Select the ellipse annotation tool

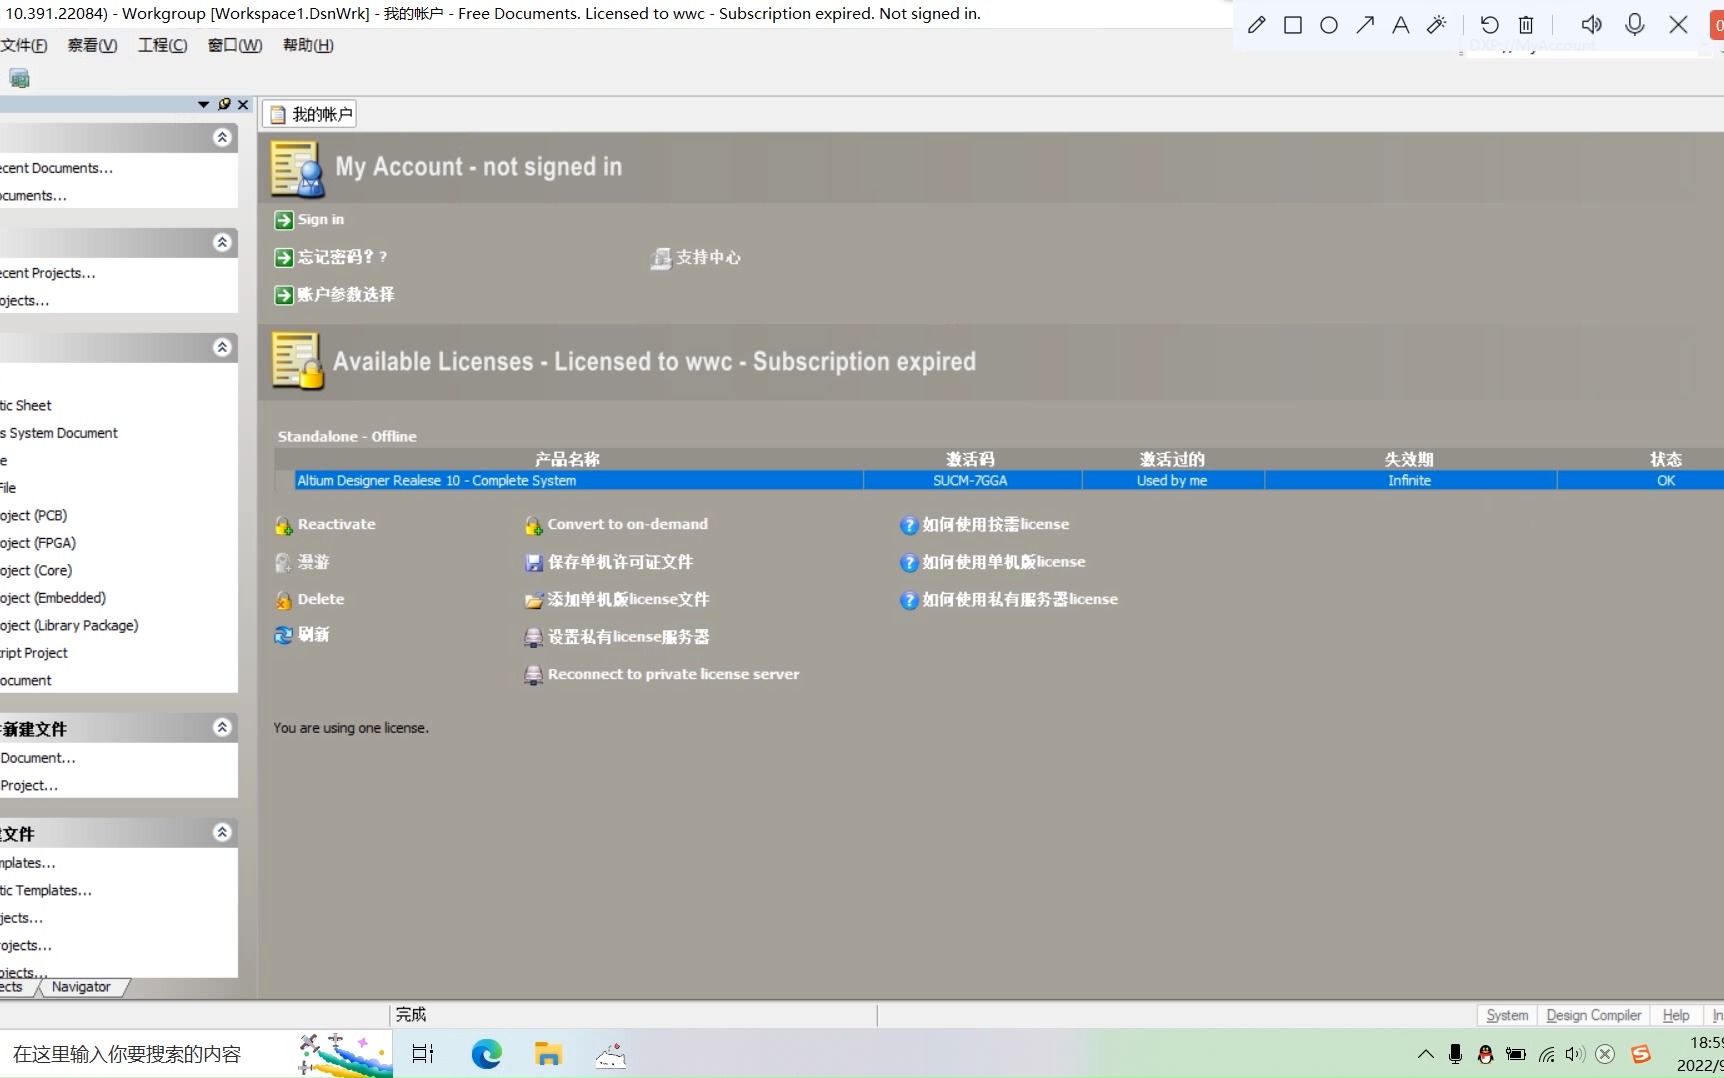(1329, 25)
